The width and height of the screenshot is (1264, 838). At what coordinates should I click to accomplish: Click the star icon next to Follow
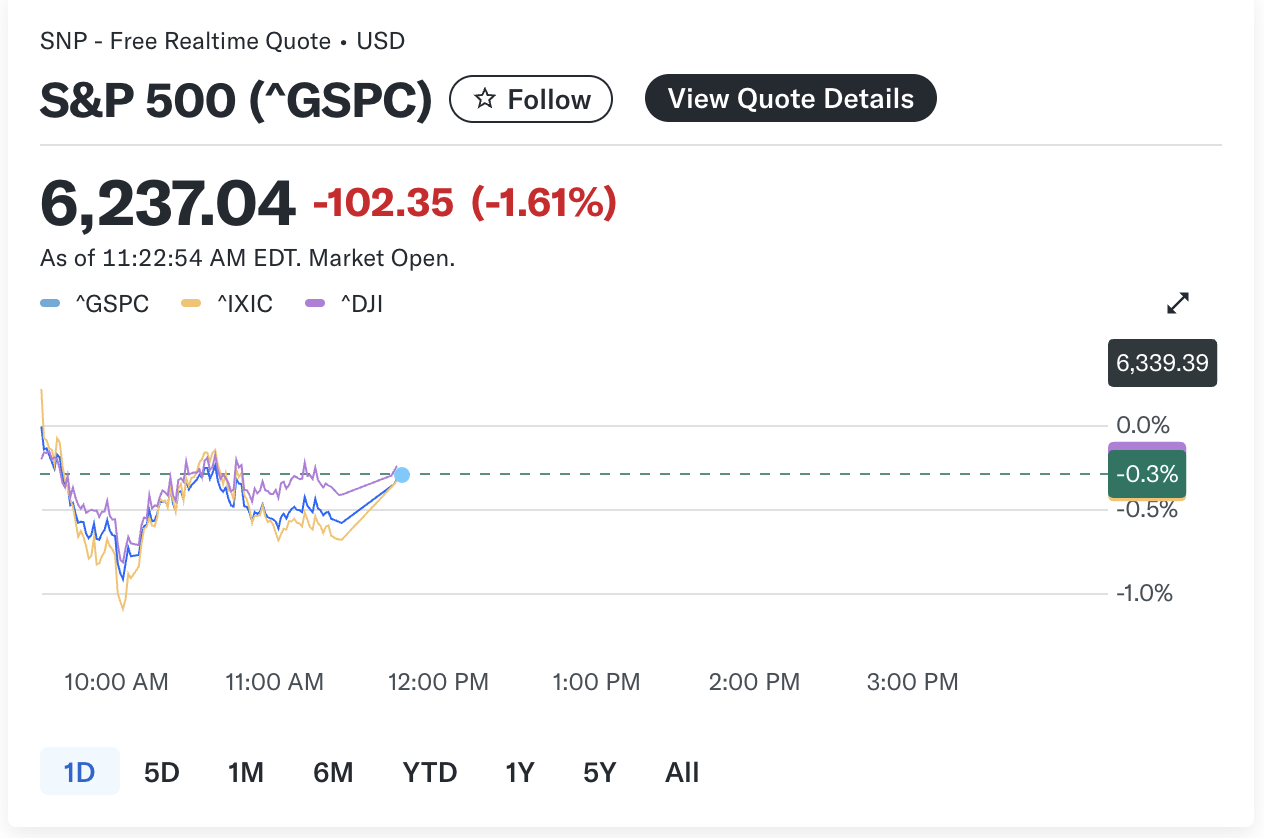[x=484, y=98]
